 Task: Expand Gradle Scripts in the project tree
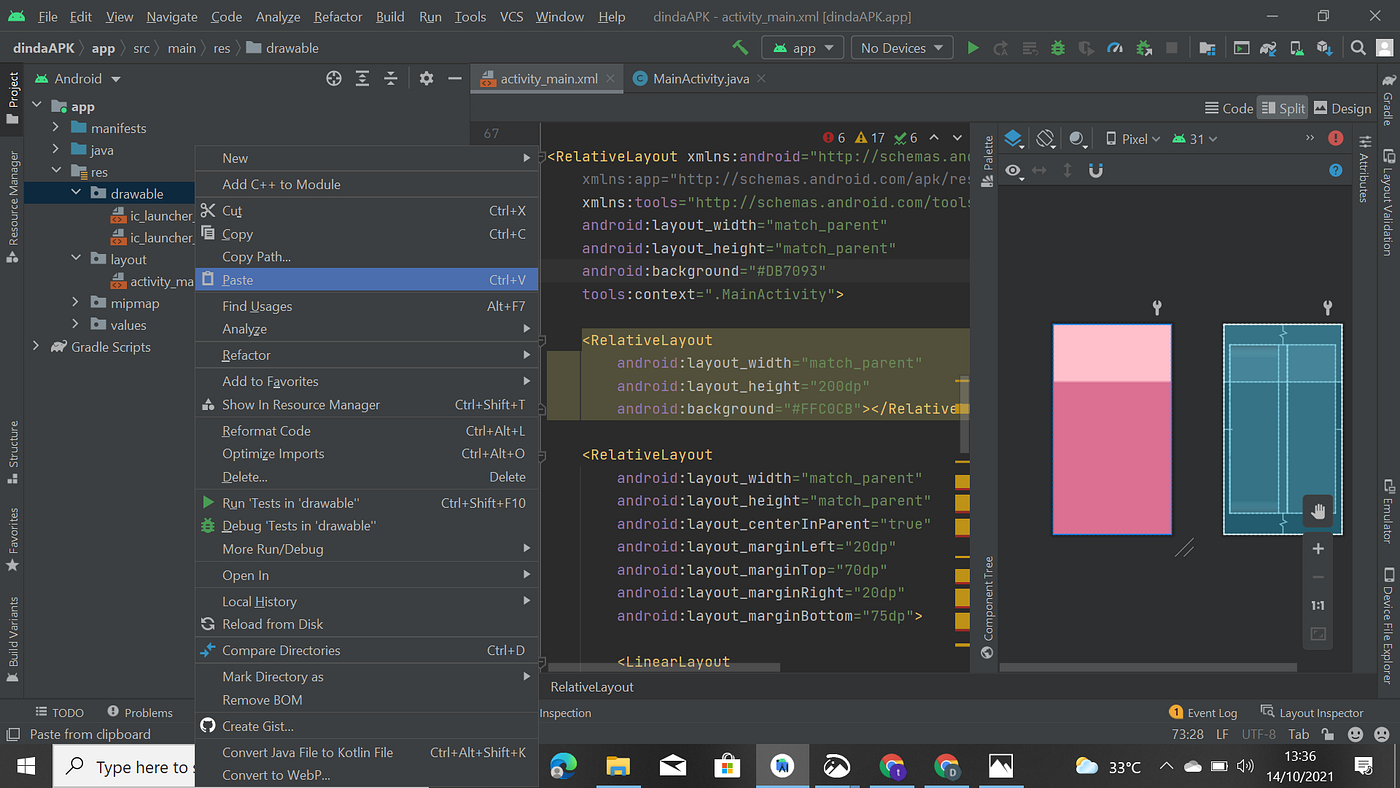pos(37,347)
